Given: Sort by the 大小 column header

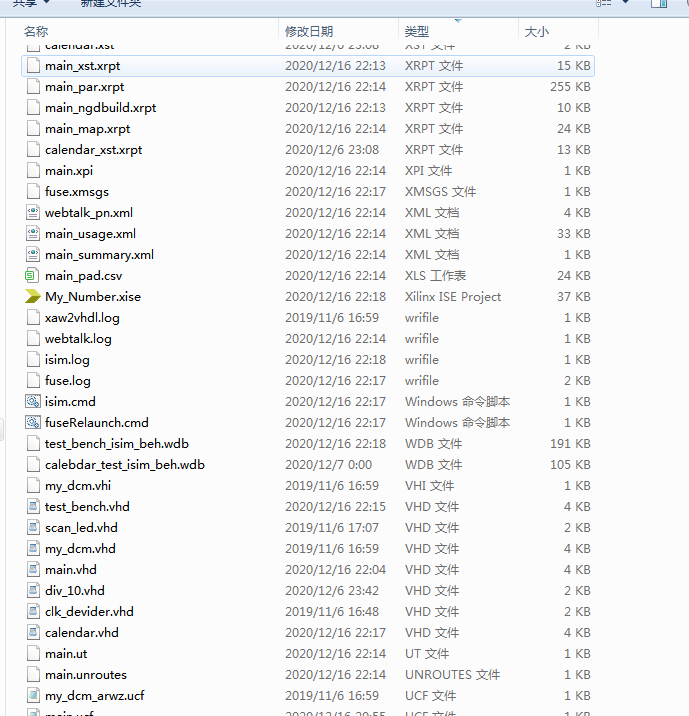Looking at the screenshot, I should pyautogui.click(x=536, y=32).
